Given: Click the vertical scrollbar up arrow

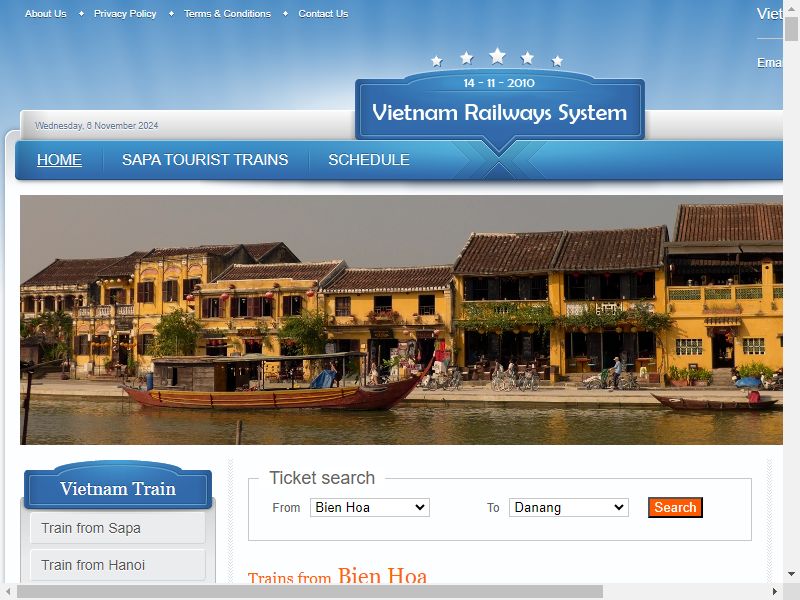Looking at the screenshot, I should (791, 7).
